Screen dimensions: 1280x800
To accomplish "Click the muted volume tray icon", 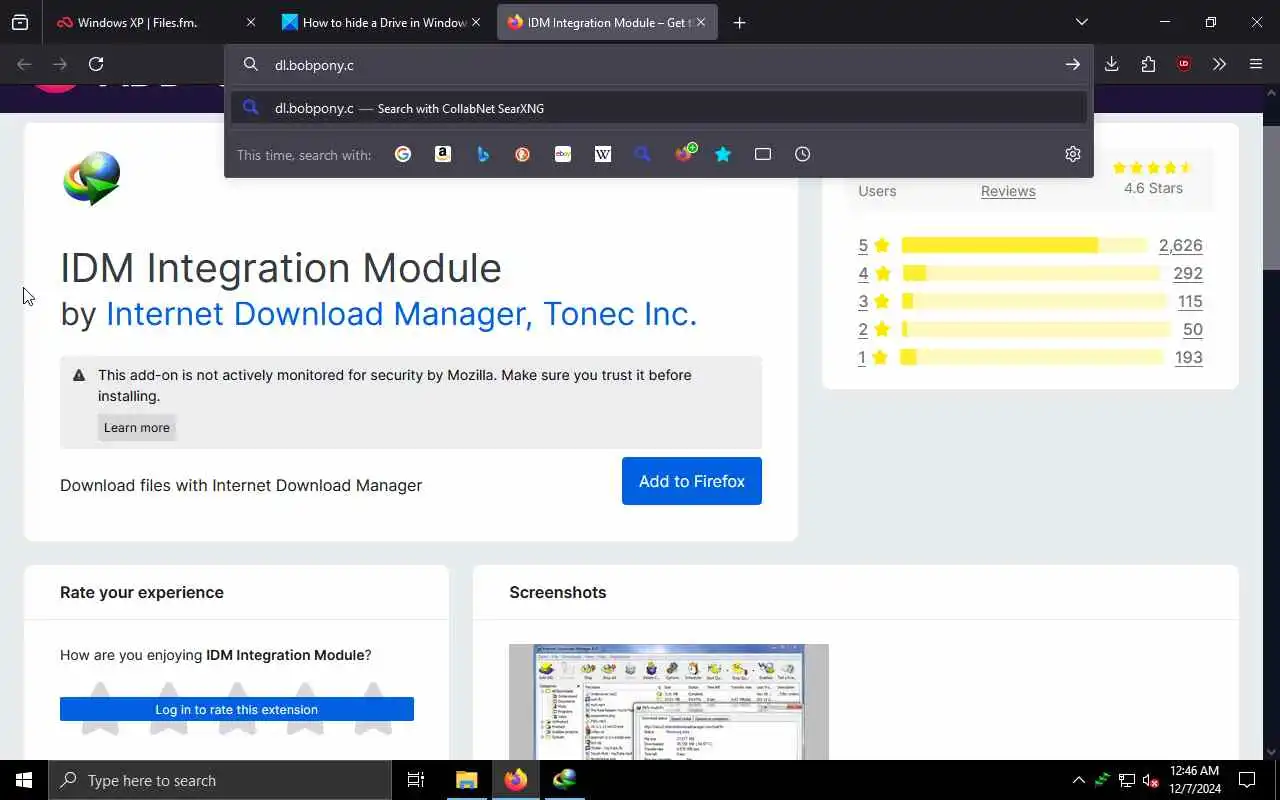I will pos(1151,780).
